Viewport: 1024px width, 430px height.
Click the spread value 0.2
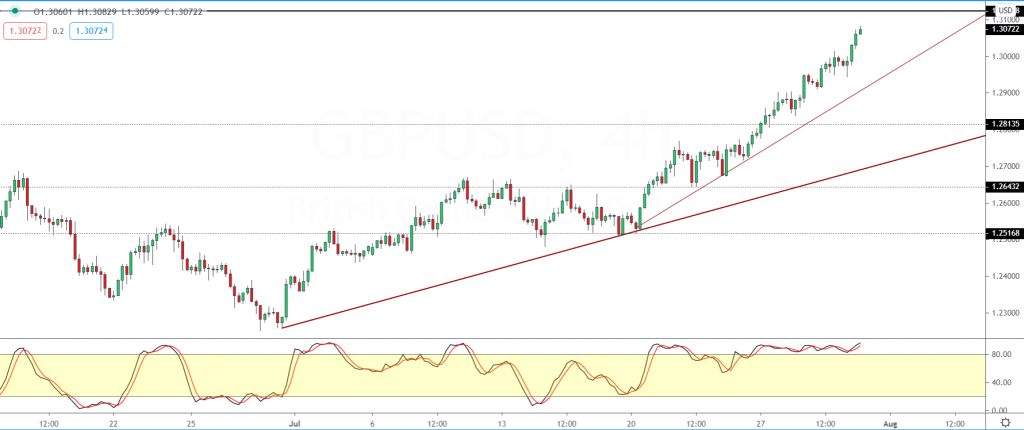59,31
